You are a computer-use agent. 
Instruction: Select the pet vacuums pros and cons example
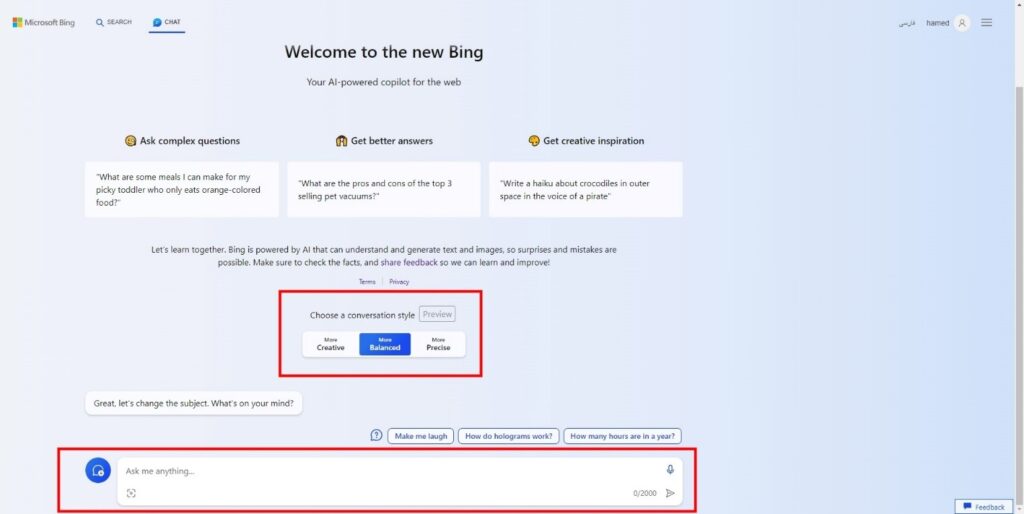(x=384, y=189)
